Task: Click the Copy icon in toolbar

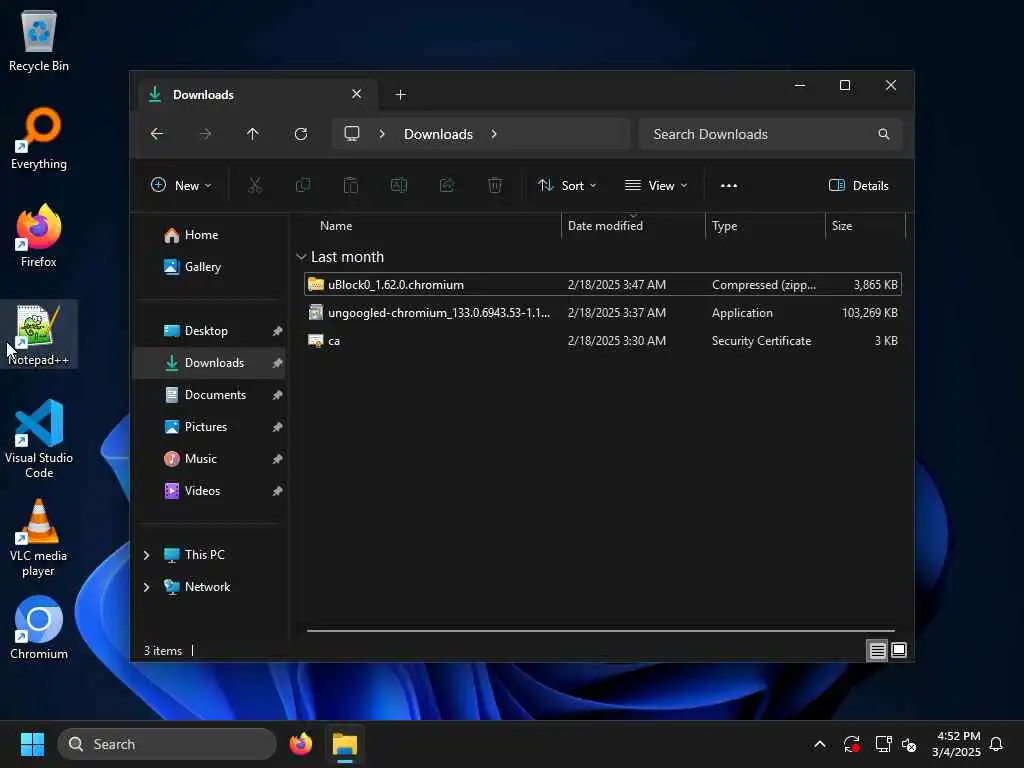Action: coord(302,185)
